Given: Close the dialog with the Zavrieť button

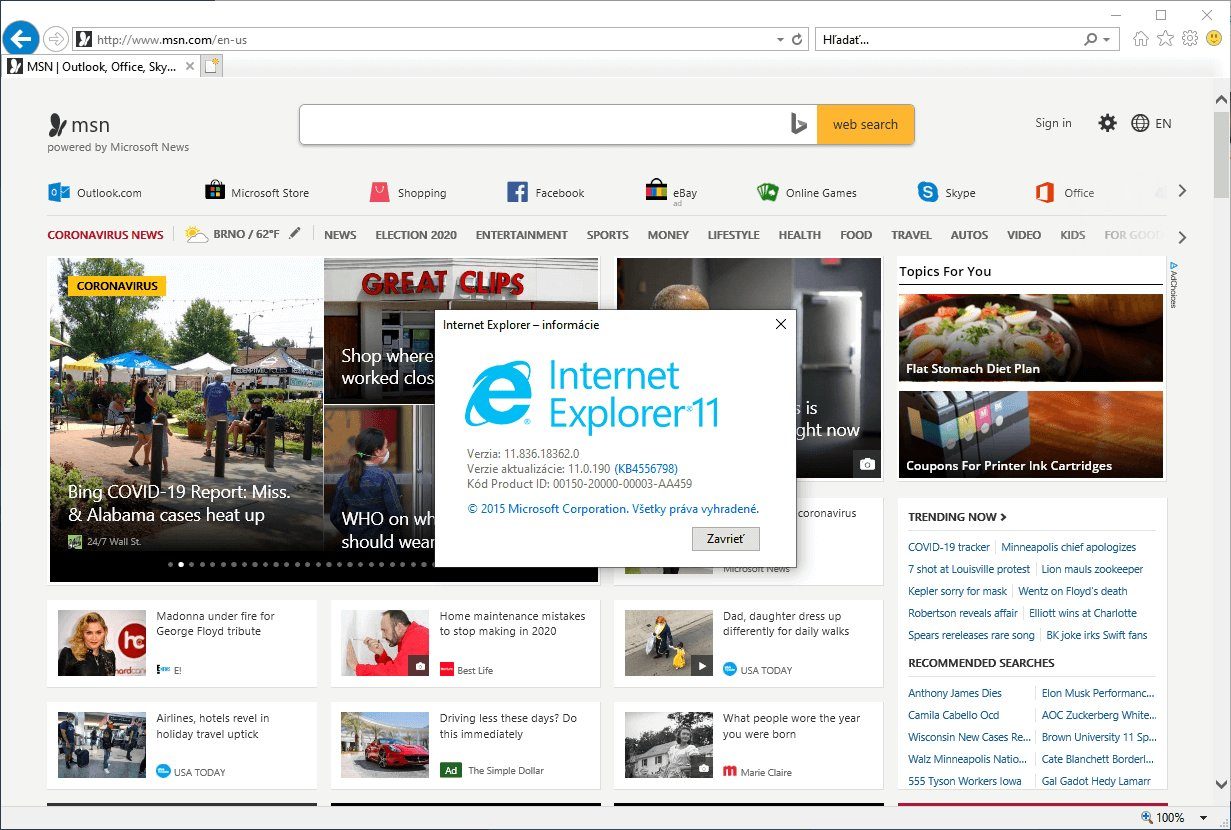Looking at the screenshot, I should click(x=726, y=539).
